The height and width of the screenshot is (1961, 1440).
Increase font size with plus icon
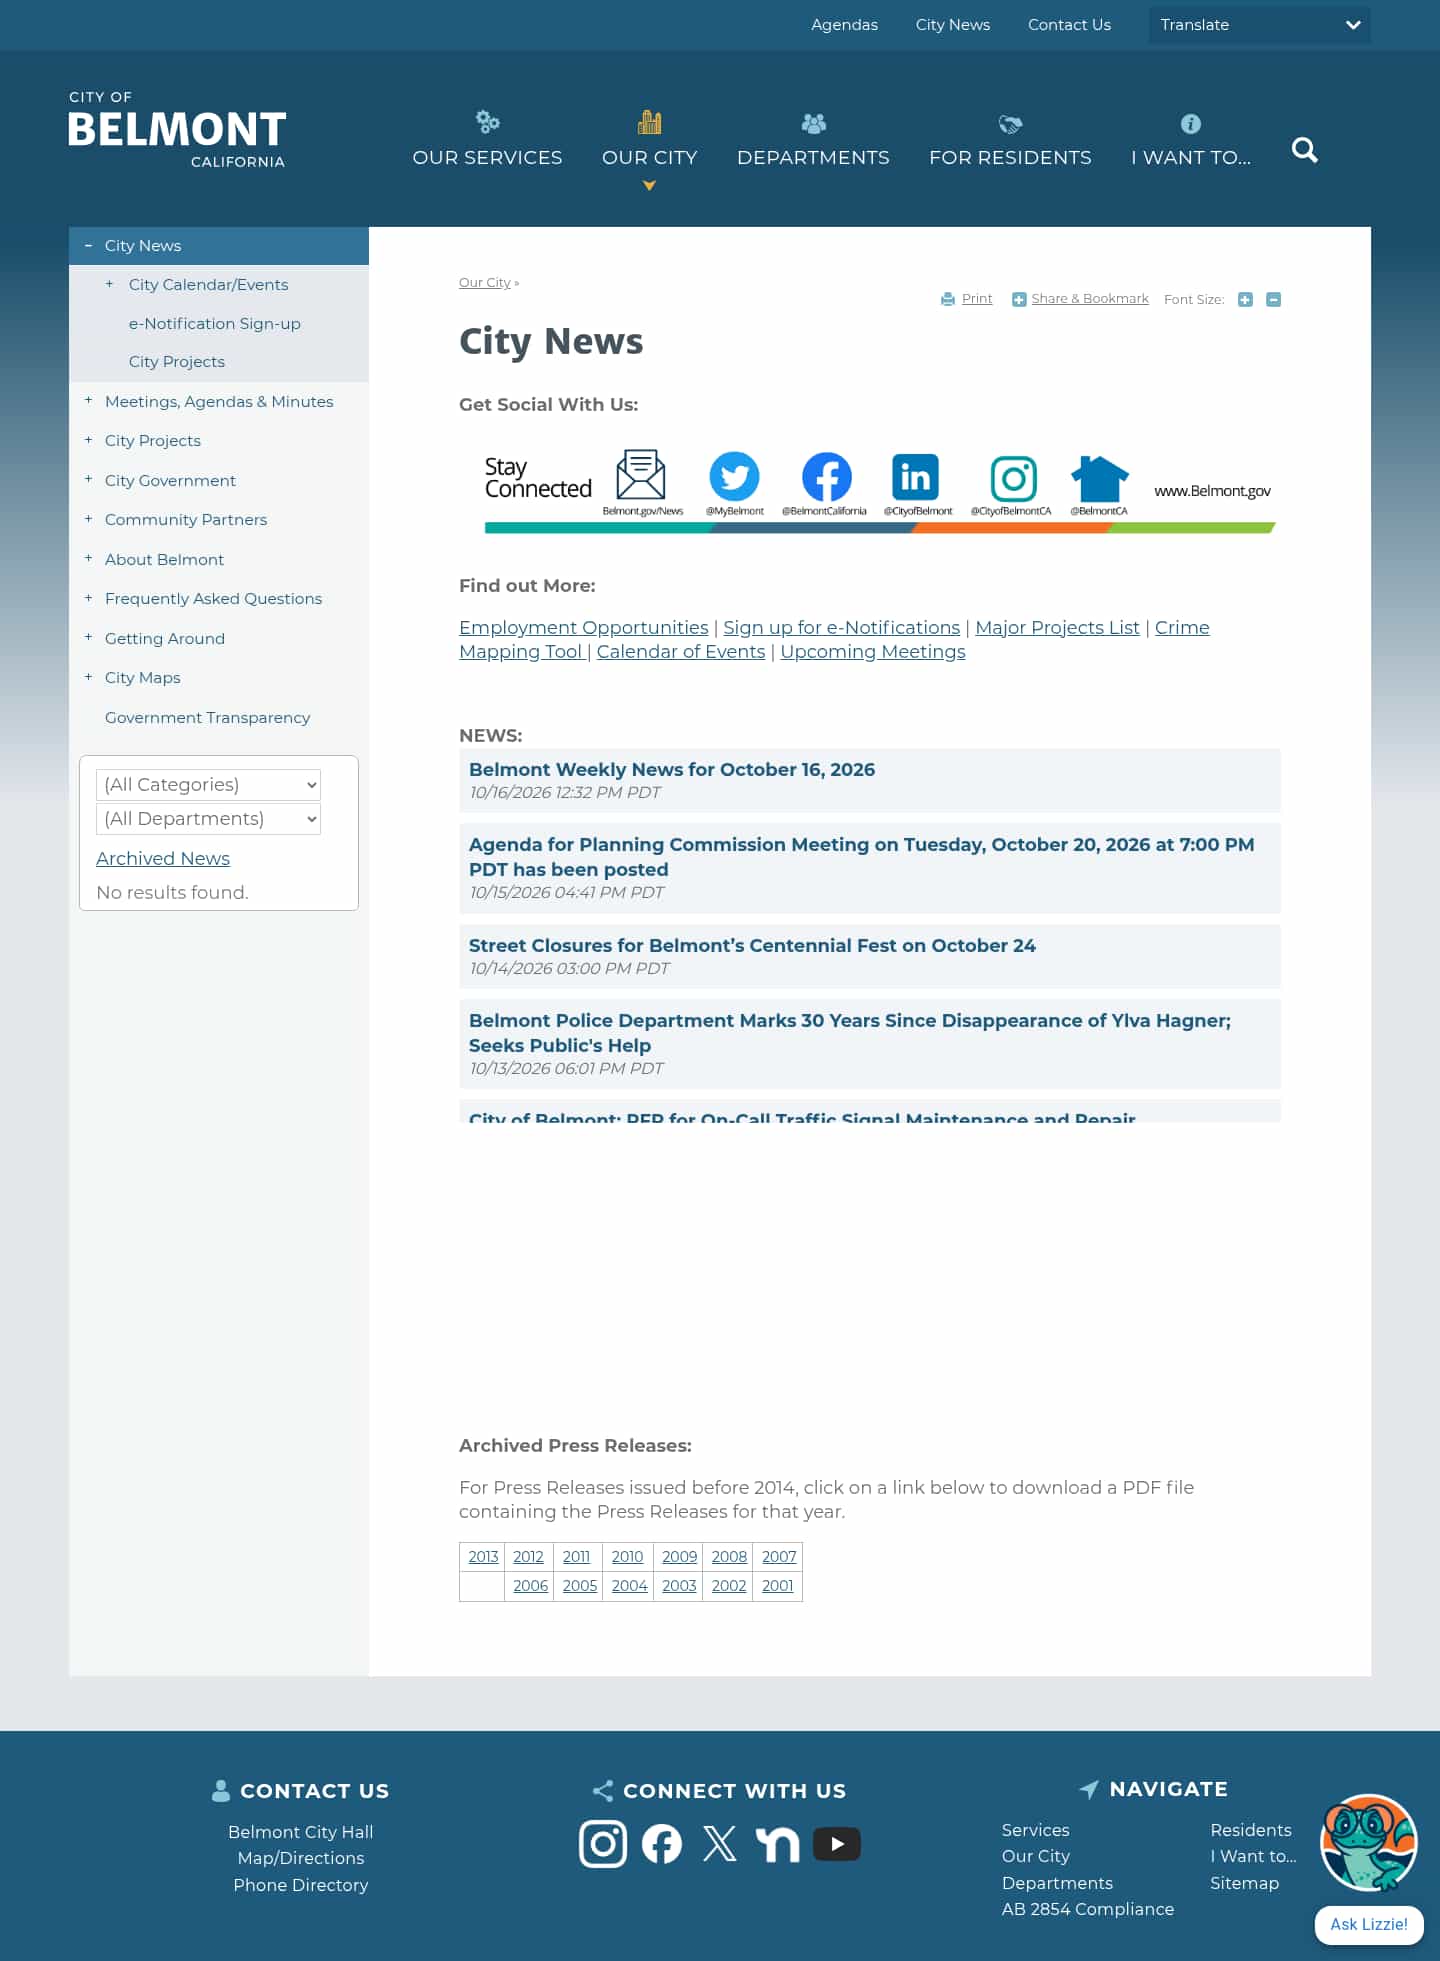[1245, 299]
